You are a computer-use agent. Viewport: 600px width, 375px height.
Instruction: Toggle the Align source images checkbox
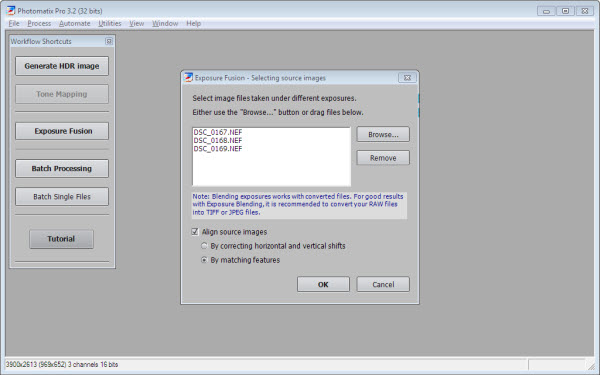[195, 232]
